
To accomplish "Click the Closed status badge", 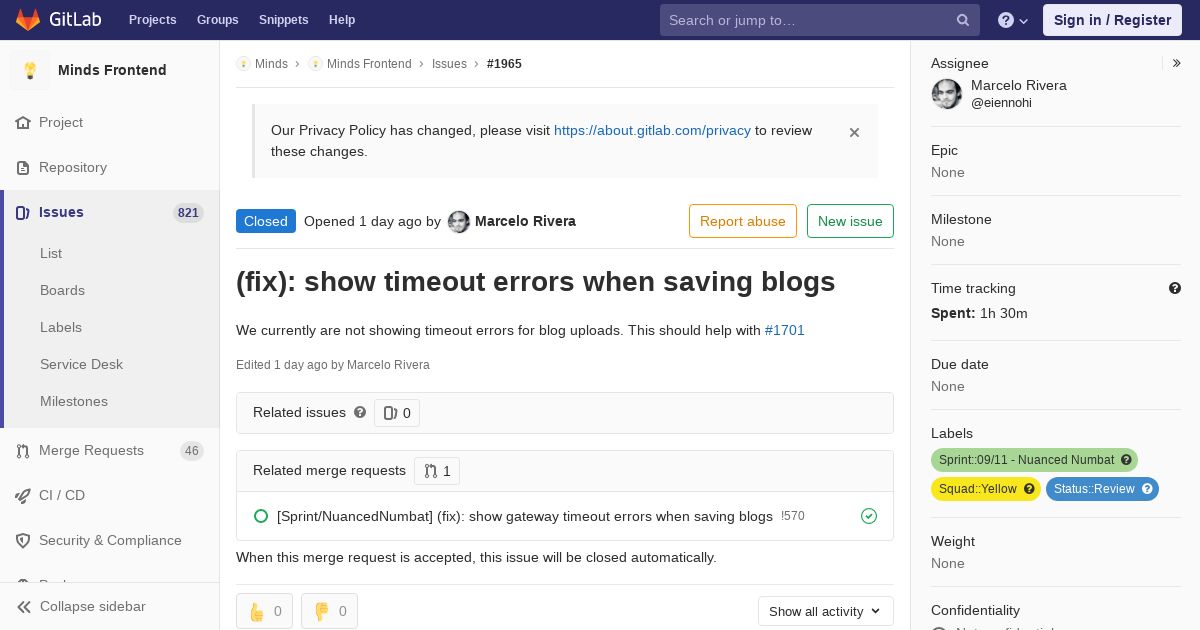I will point(266,221).
